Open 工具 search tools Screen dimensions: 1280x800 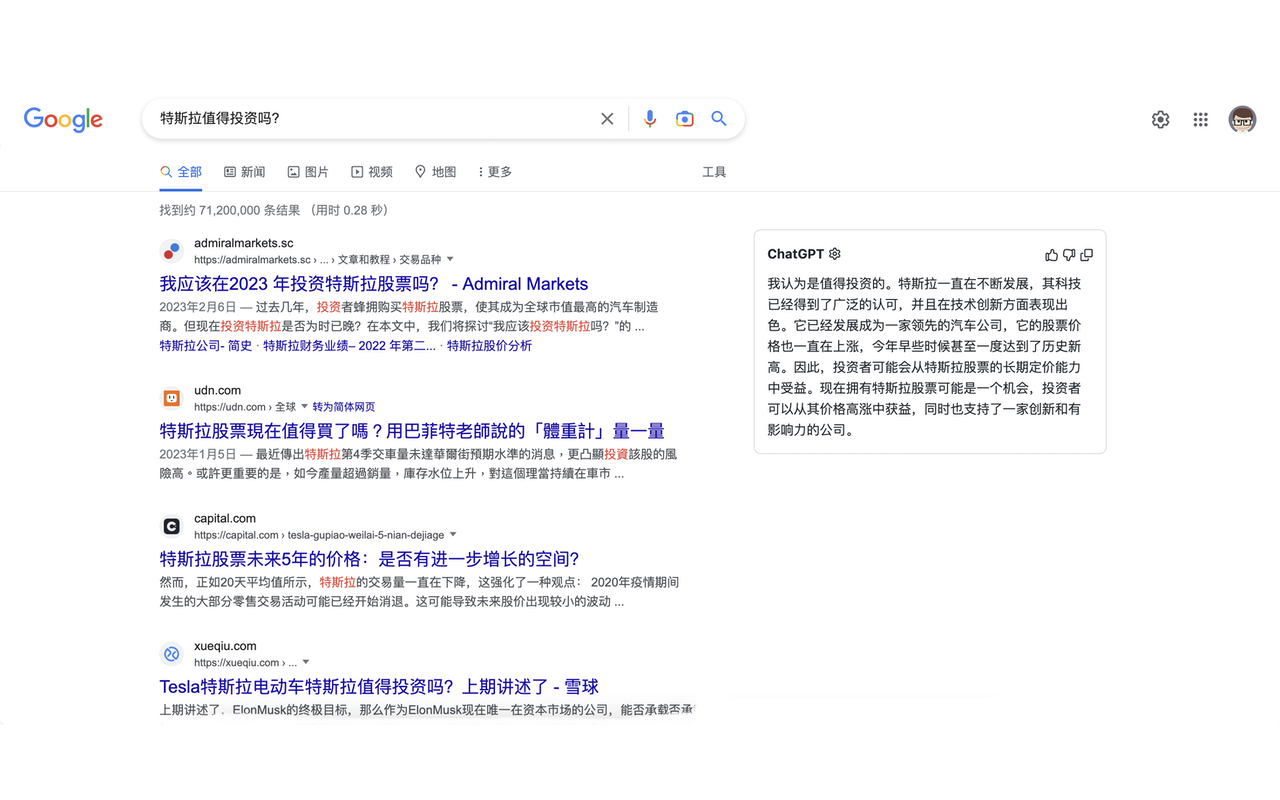point(714,172)
